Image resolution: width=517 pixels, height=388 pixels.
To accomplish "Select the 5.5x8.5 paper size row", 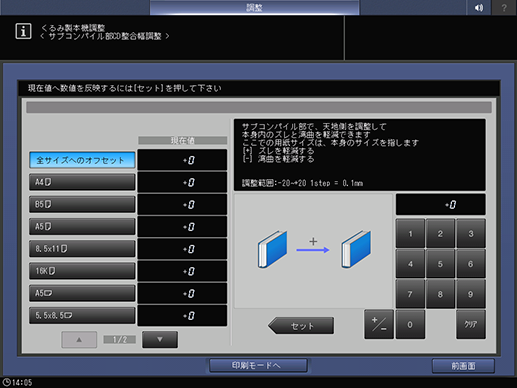I will tap(82, 315).
